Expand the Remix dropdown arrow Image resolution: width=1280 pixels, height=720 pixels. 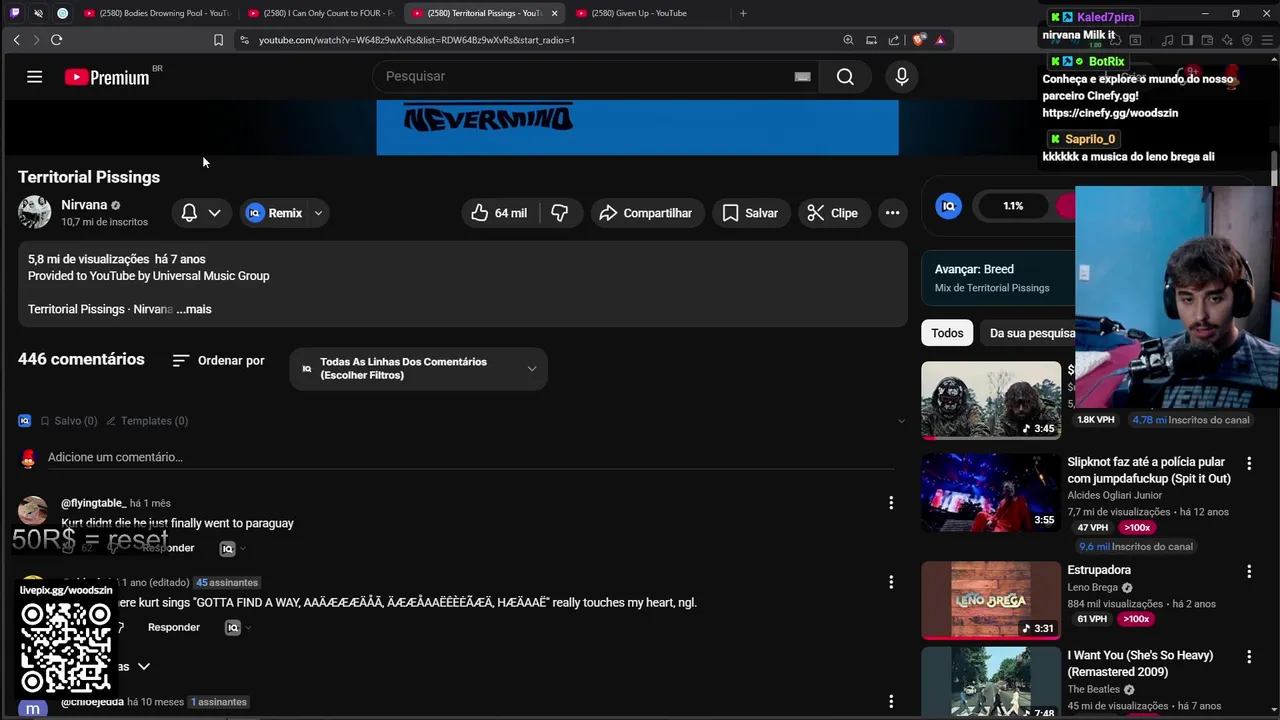pos(318,213)
